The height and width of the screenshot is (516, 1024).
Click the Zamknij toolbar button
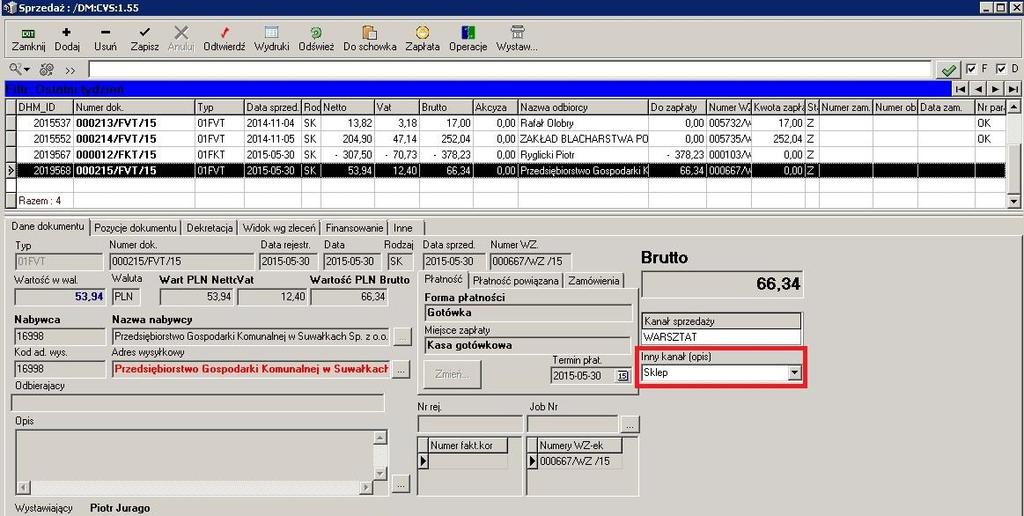[x=28, y=39]
